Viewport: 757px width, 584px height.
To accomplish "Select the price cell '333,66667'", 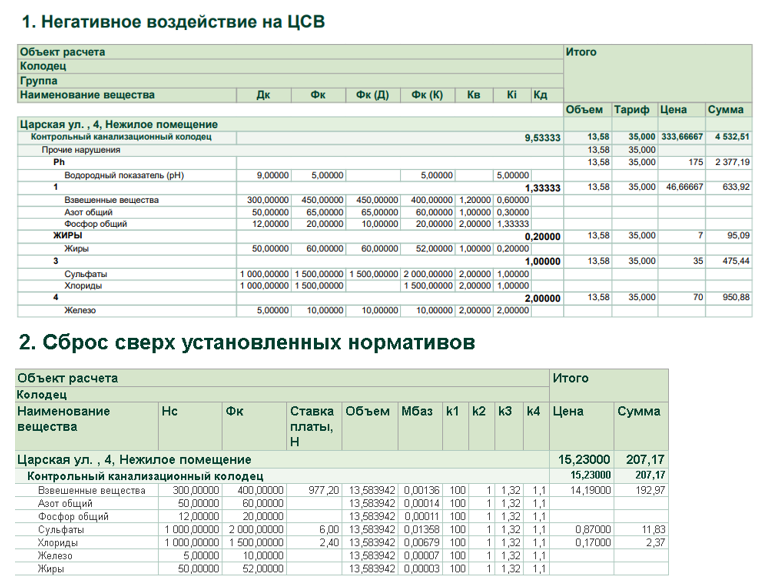I will point(681,136).
